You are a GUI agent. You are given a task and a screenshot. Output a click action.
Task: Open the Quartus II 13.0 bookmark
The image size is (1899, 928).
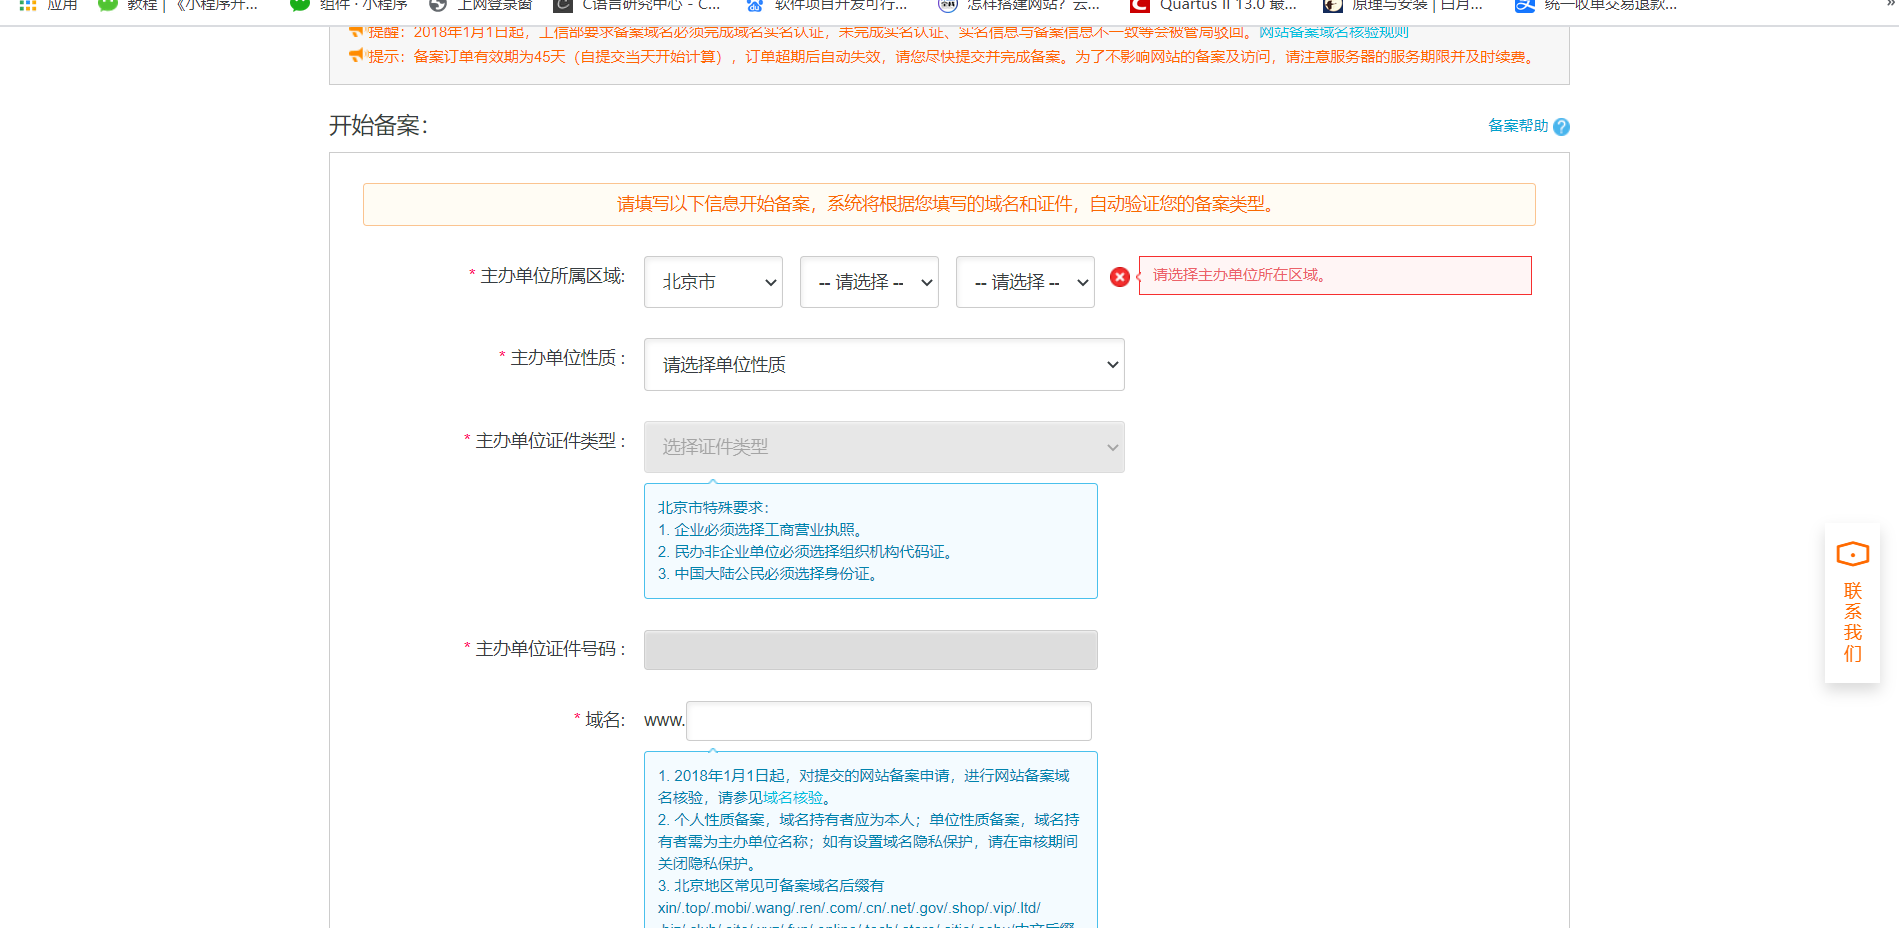pos(1213,6)
